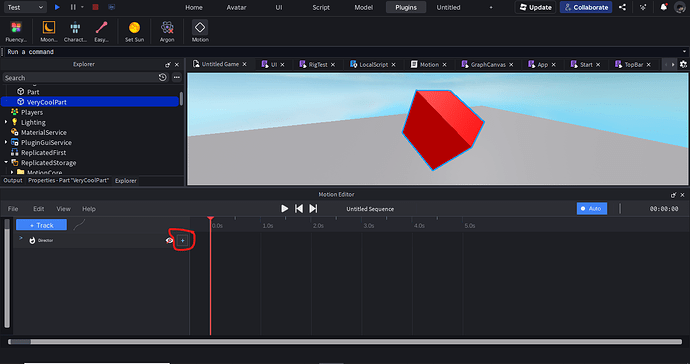Switch to the Home ribbon tab
The image size is (690, 364).
click(x=194, y=7)
